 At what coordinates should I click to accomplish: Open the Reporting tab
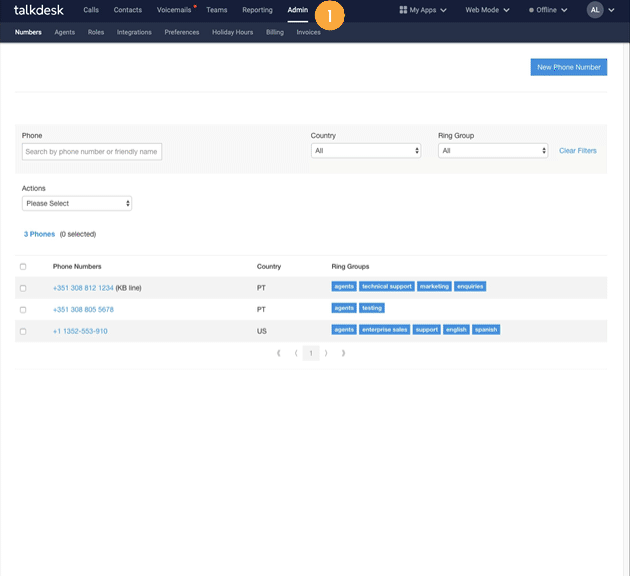(x=257, y=10)
